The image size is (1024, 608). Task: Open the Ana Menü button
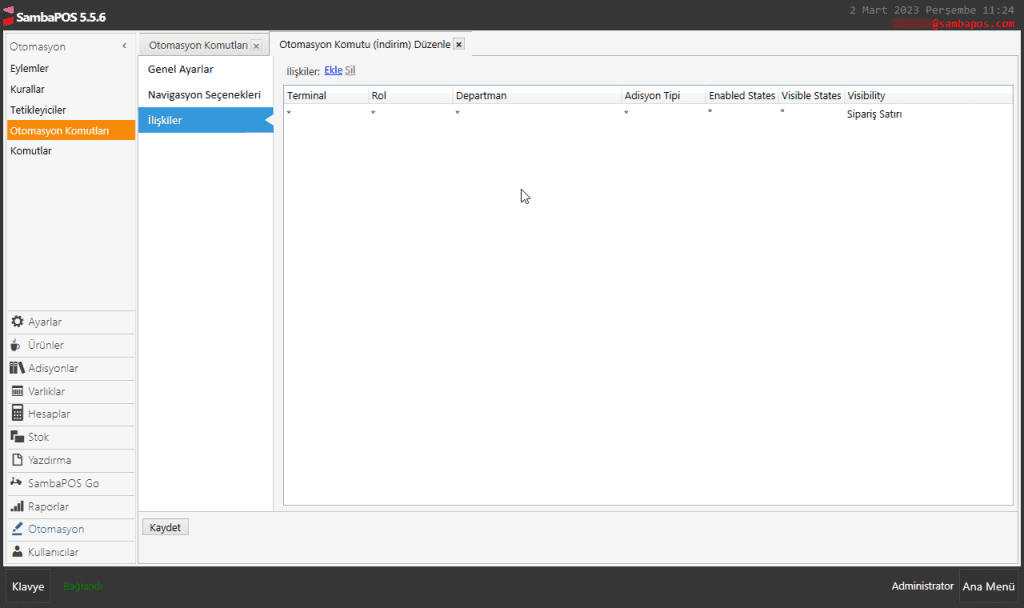pos(988,587)
